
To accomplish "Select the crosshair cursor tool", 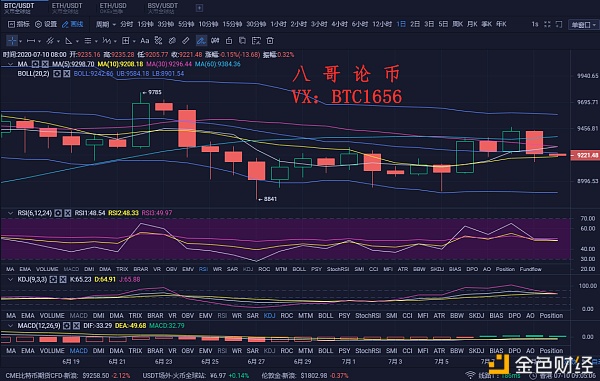I will click(12, 41).
